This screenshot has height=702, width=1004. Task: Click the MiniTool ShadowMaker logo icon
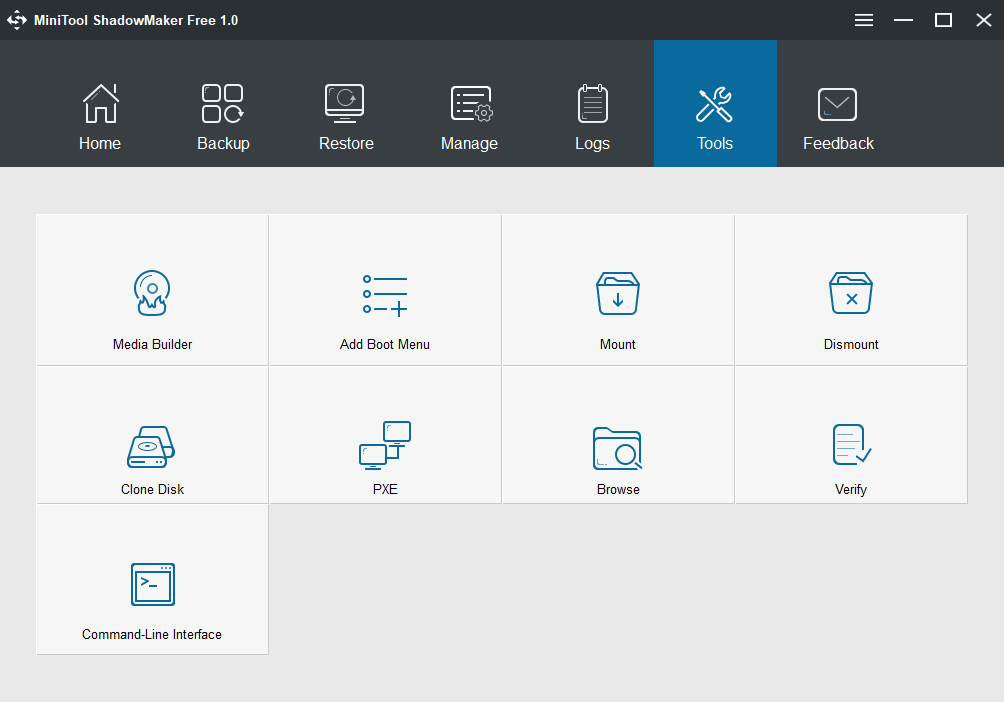[17, 20]
